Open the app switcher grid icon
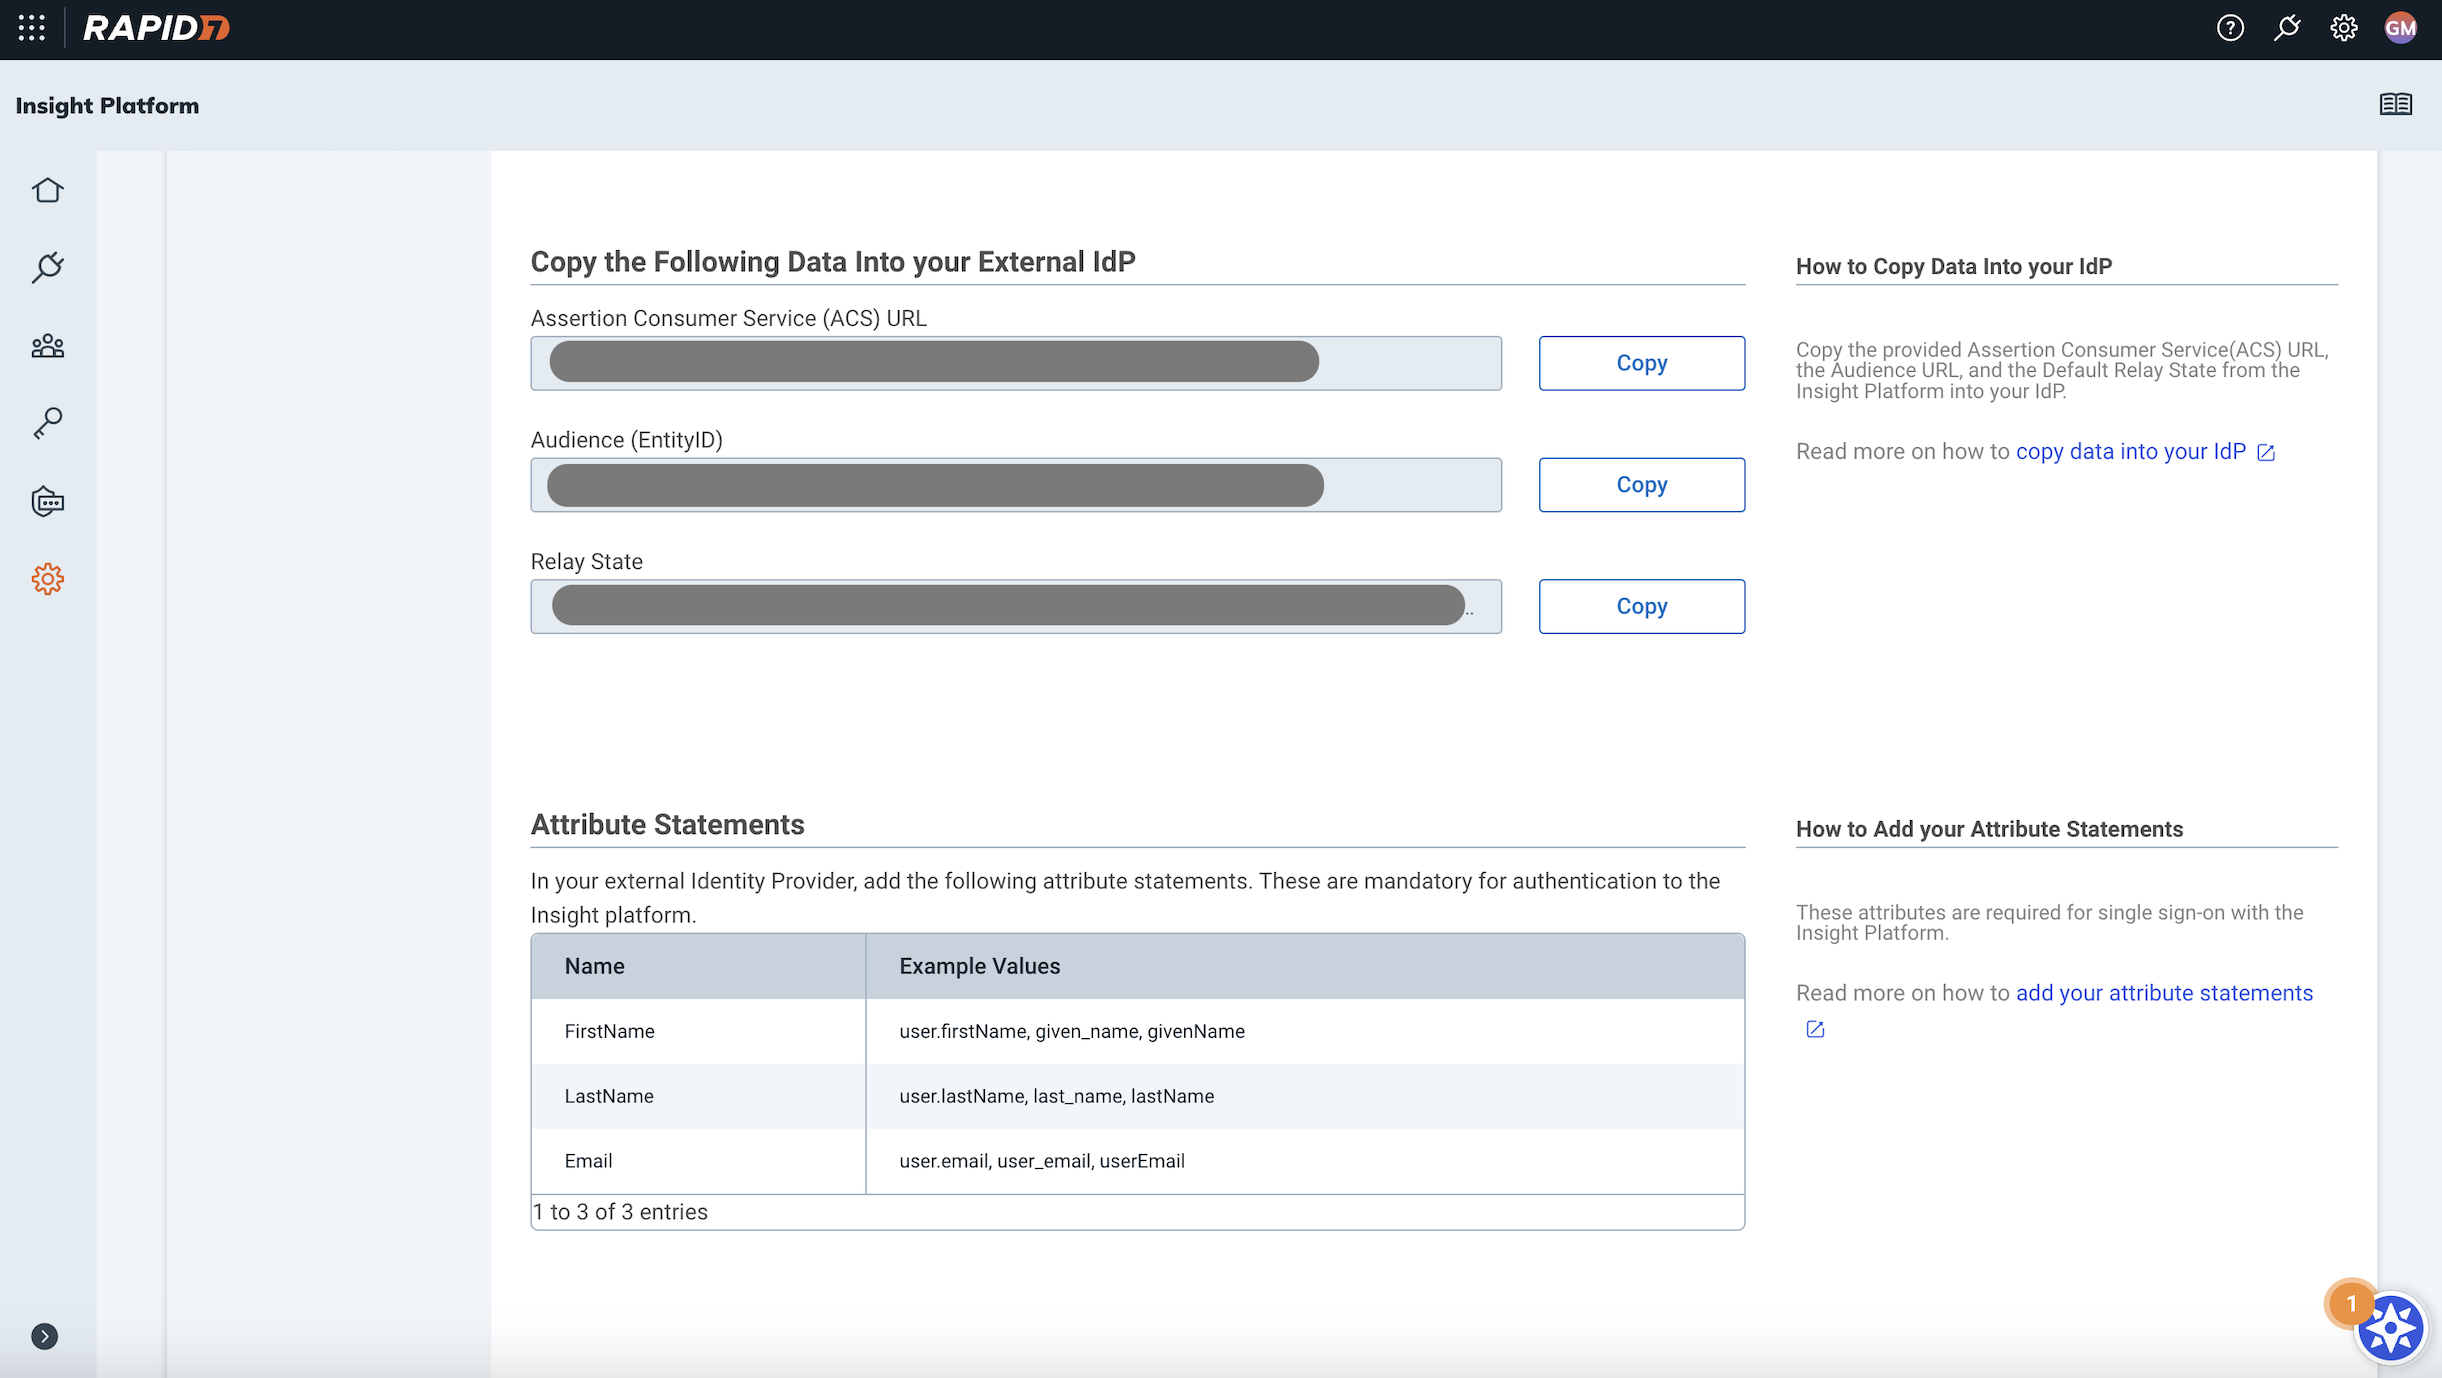 pos(32,28)
